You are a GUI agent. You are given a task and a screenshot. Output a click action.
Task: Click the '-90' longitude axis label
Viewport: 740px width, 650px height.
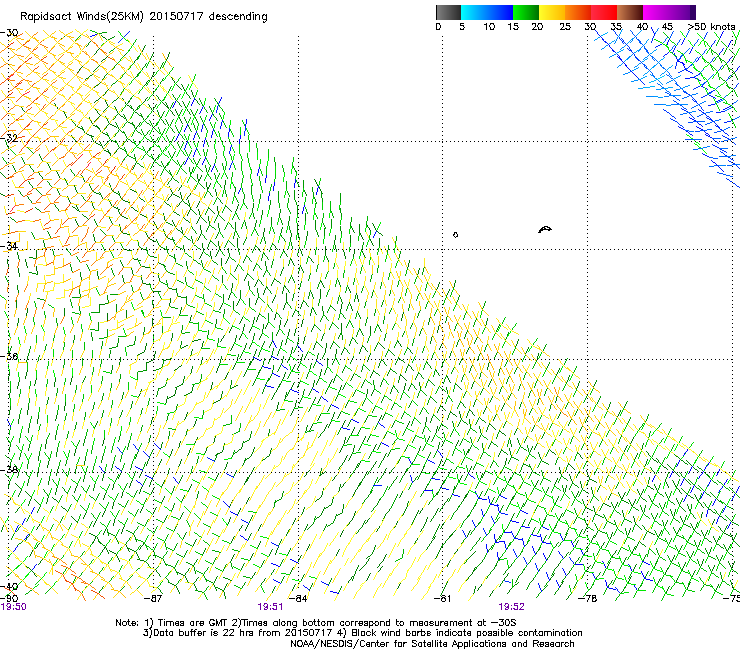pos(9,598)
